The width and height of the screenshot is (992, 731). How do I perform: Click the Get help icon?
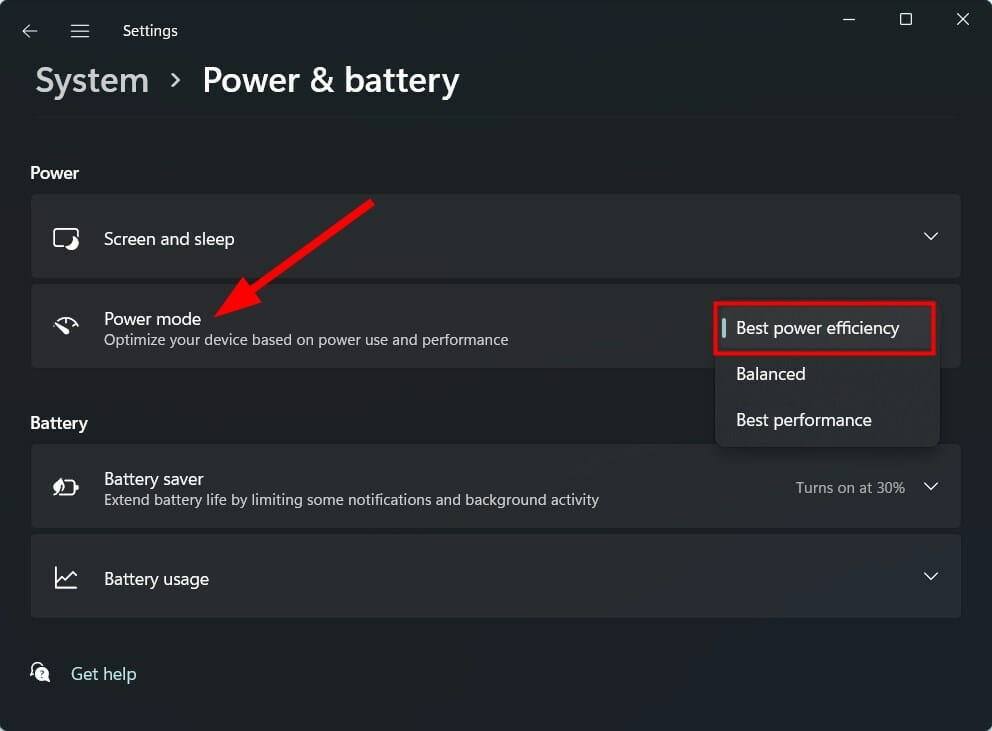40,673
